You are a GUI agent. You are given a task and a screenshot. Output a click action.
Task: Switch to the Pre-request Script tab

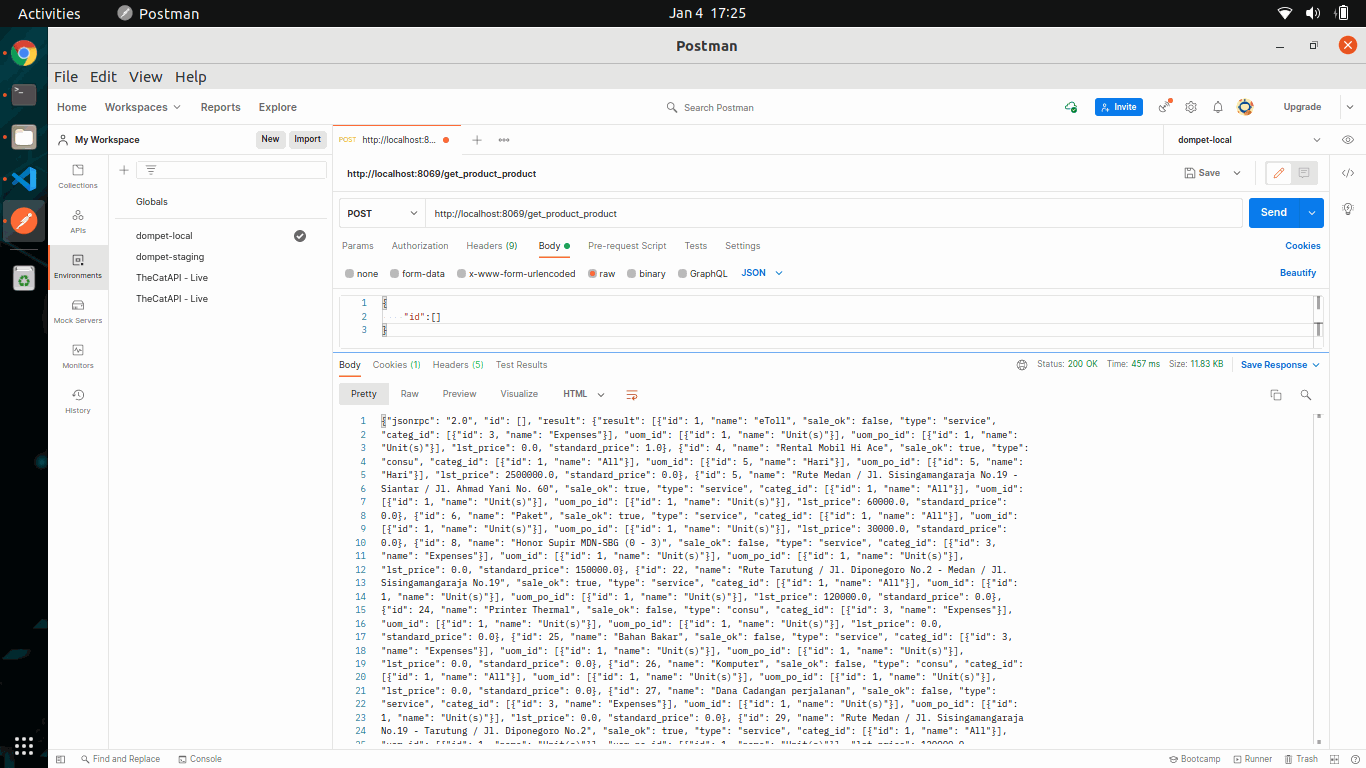tap(627, 246)
